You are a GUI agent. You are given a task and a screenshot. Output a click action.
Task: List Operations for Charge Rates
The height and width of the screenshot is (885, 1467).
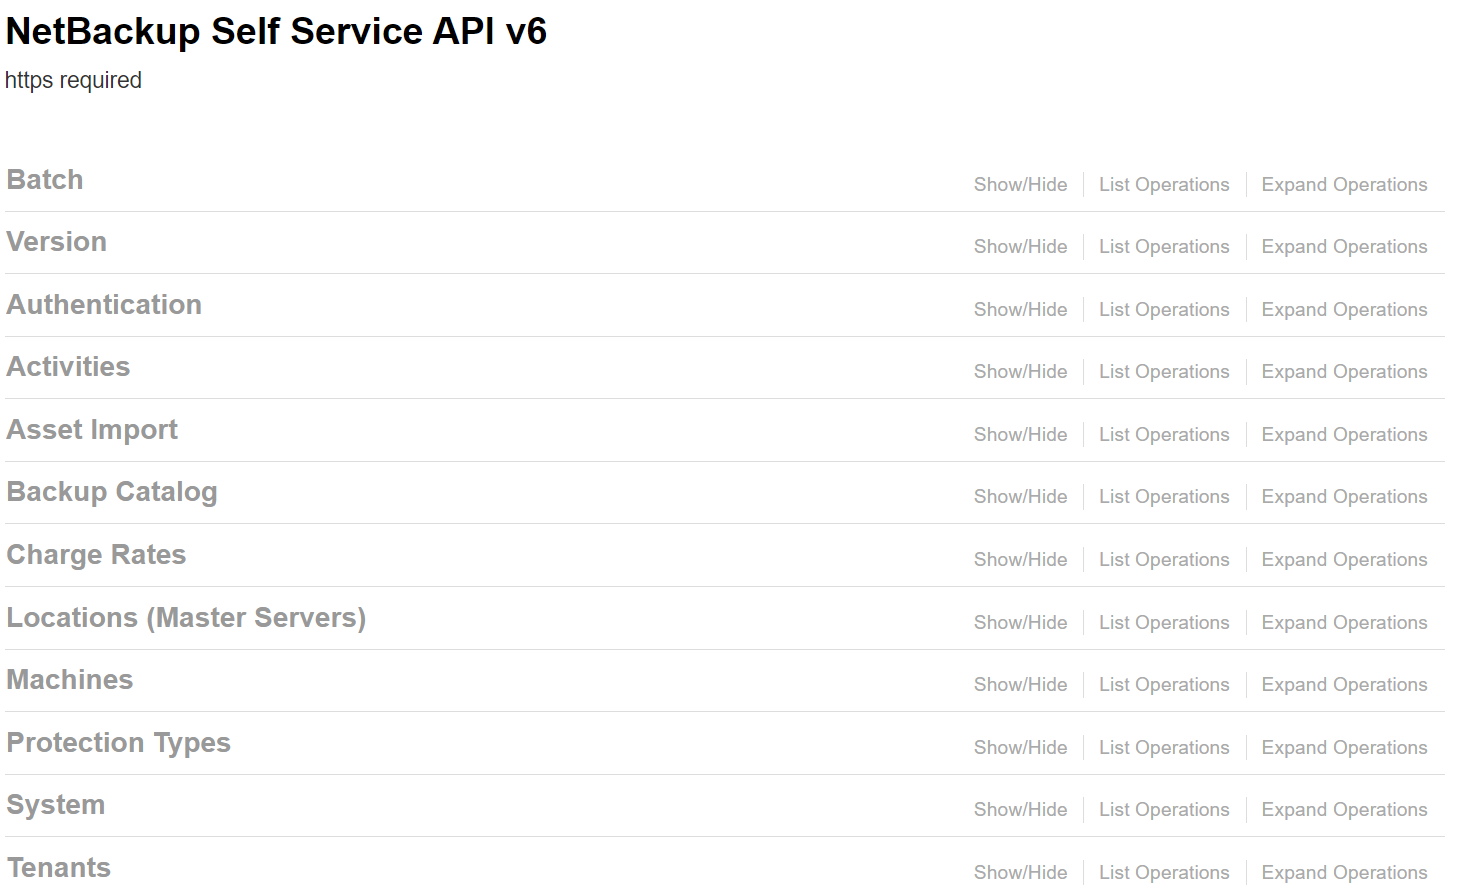click(1164, 560)
